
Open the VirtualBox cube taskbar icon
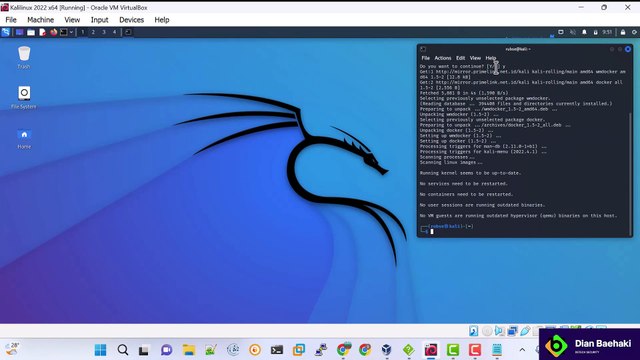[x=386, y=350]
